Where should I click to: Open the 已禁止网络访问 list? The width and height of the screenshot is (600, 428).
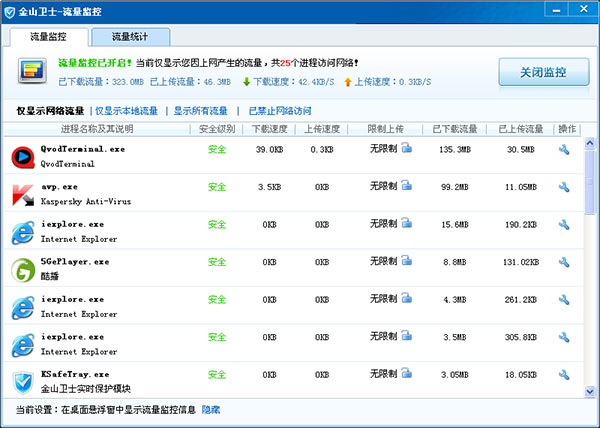tap(280, 111)
